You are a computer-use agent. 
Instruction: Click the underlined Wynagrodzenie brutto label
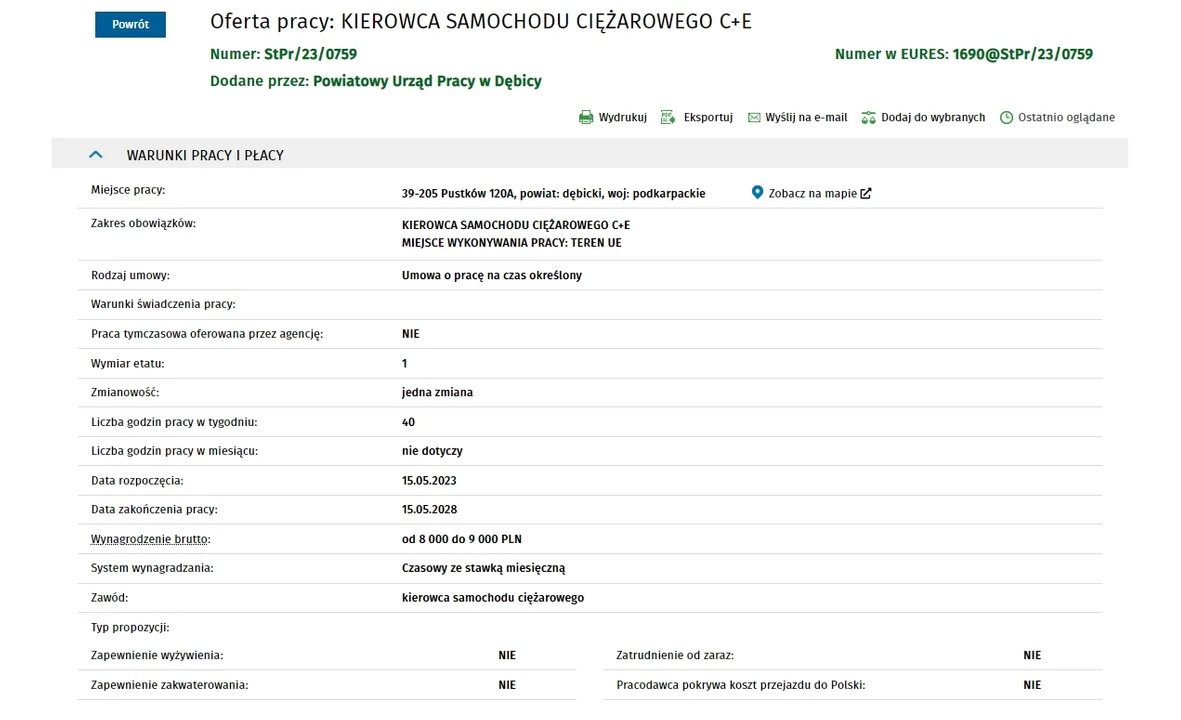[x=151, y=539]
